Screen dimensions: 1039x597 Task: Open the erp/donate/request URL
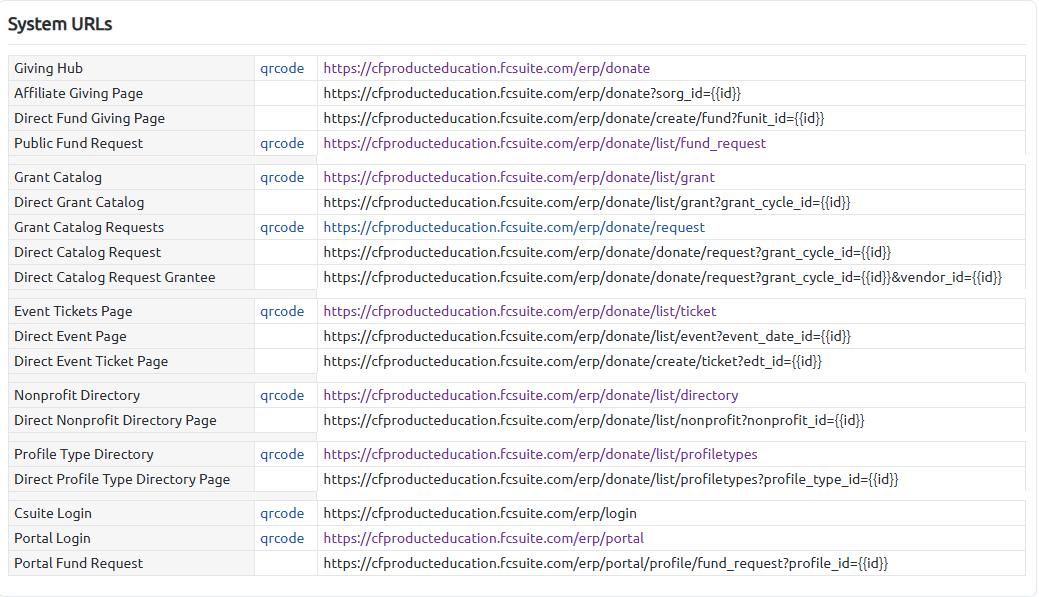tap(514, 227)
